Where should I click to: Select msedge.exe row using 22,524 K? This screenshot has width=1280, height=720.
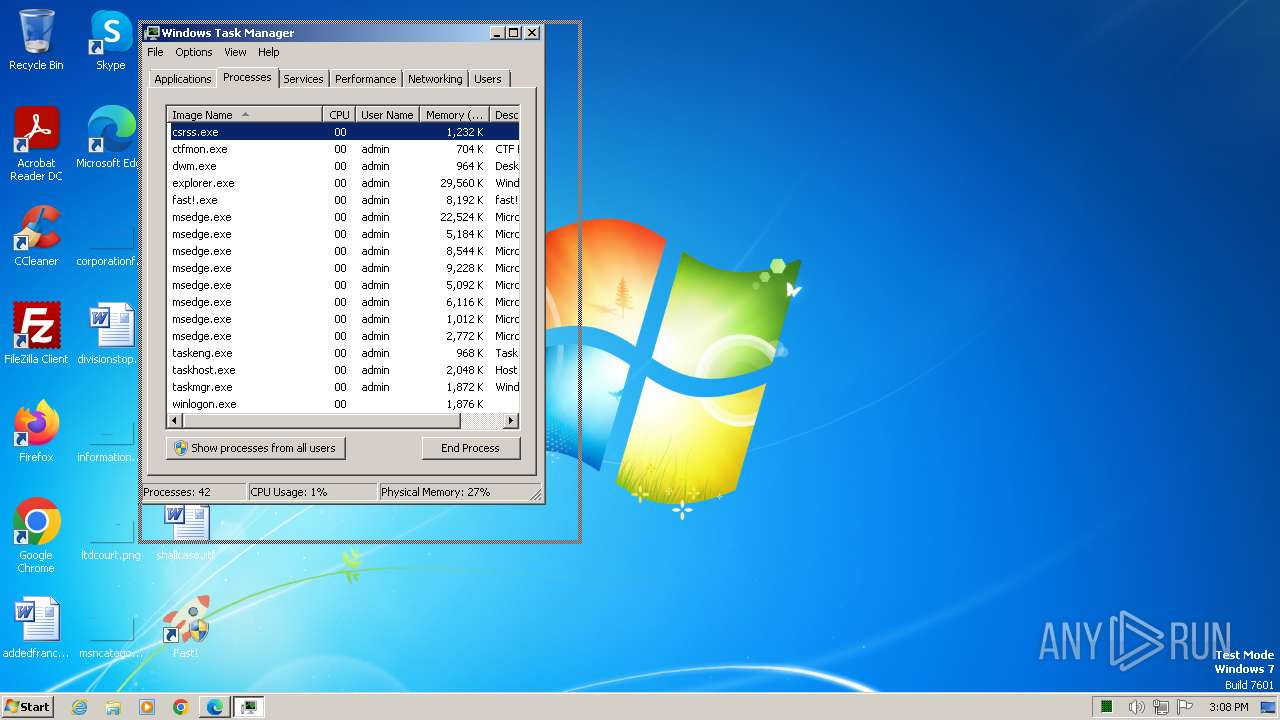343,217
